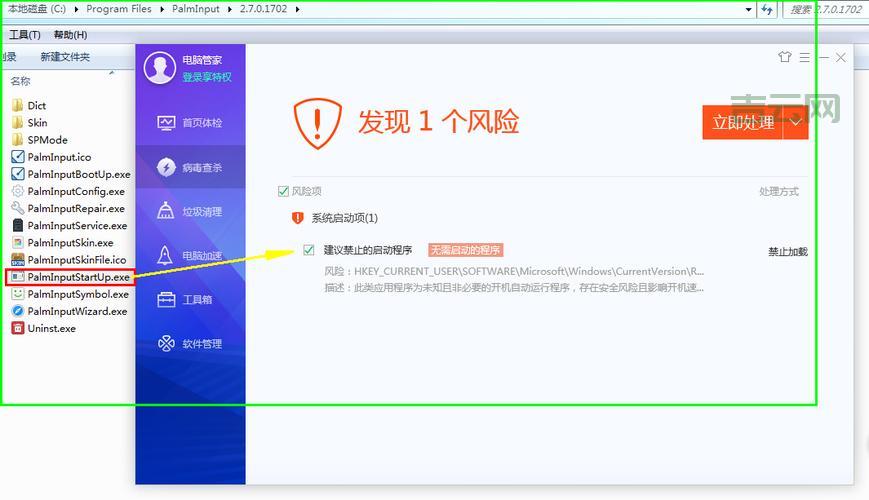
Task: Open 电脑加速 section
Action: pos(190,256)
